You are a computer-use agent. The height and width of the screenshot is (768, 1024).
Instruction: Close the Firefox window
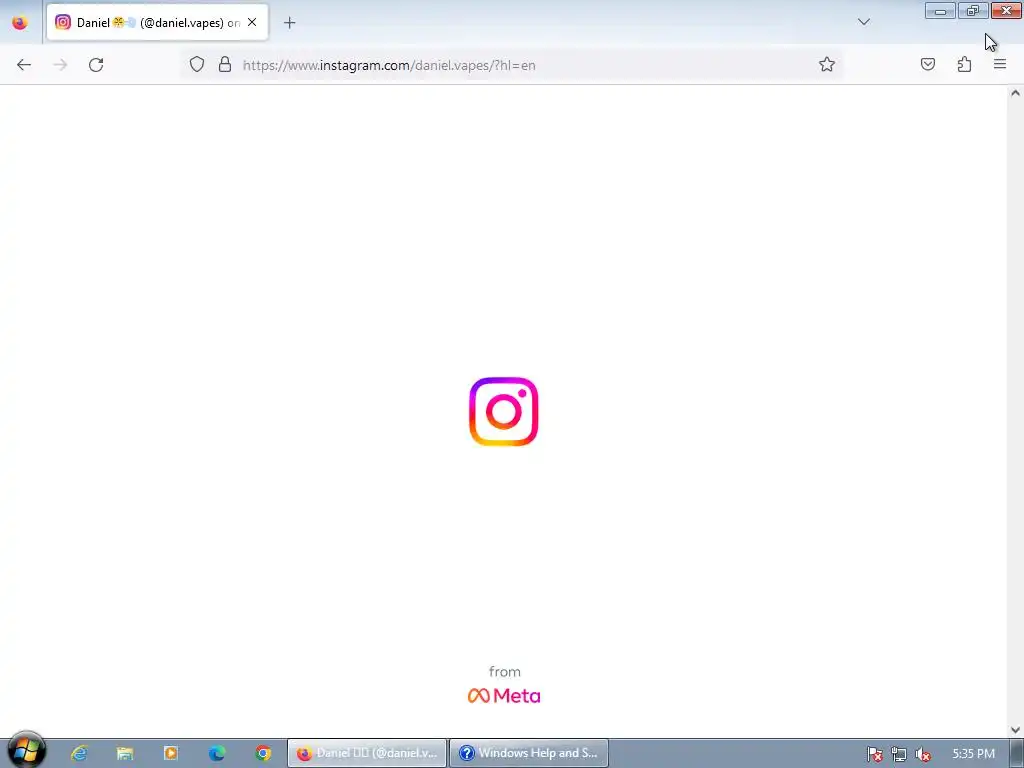(x=1006, y=10)
